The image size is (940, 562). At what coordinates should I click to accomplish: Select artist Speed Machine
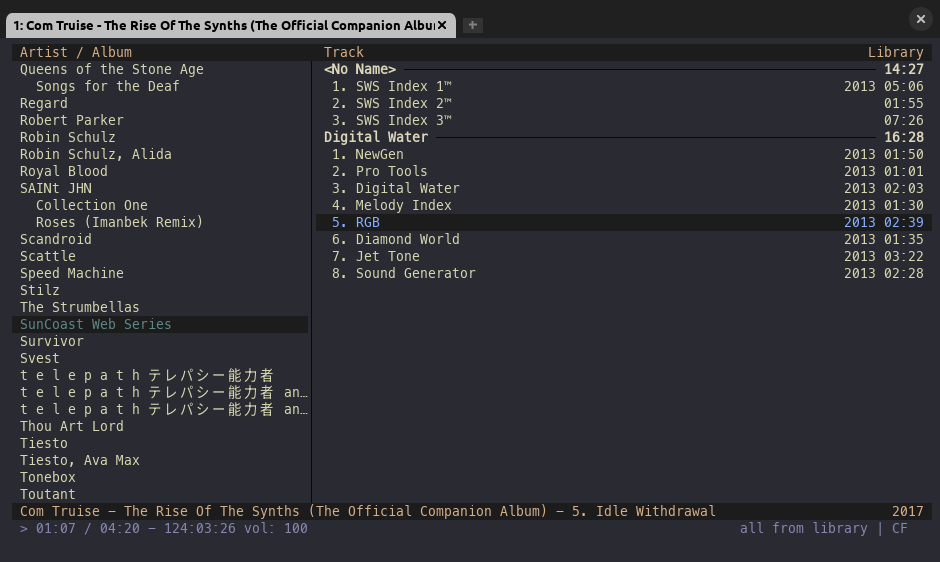71,273
